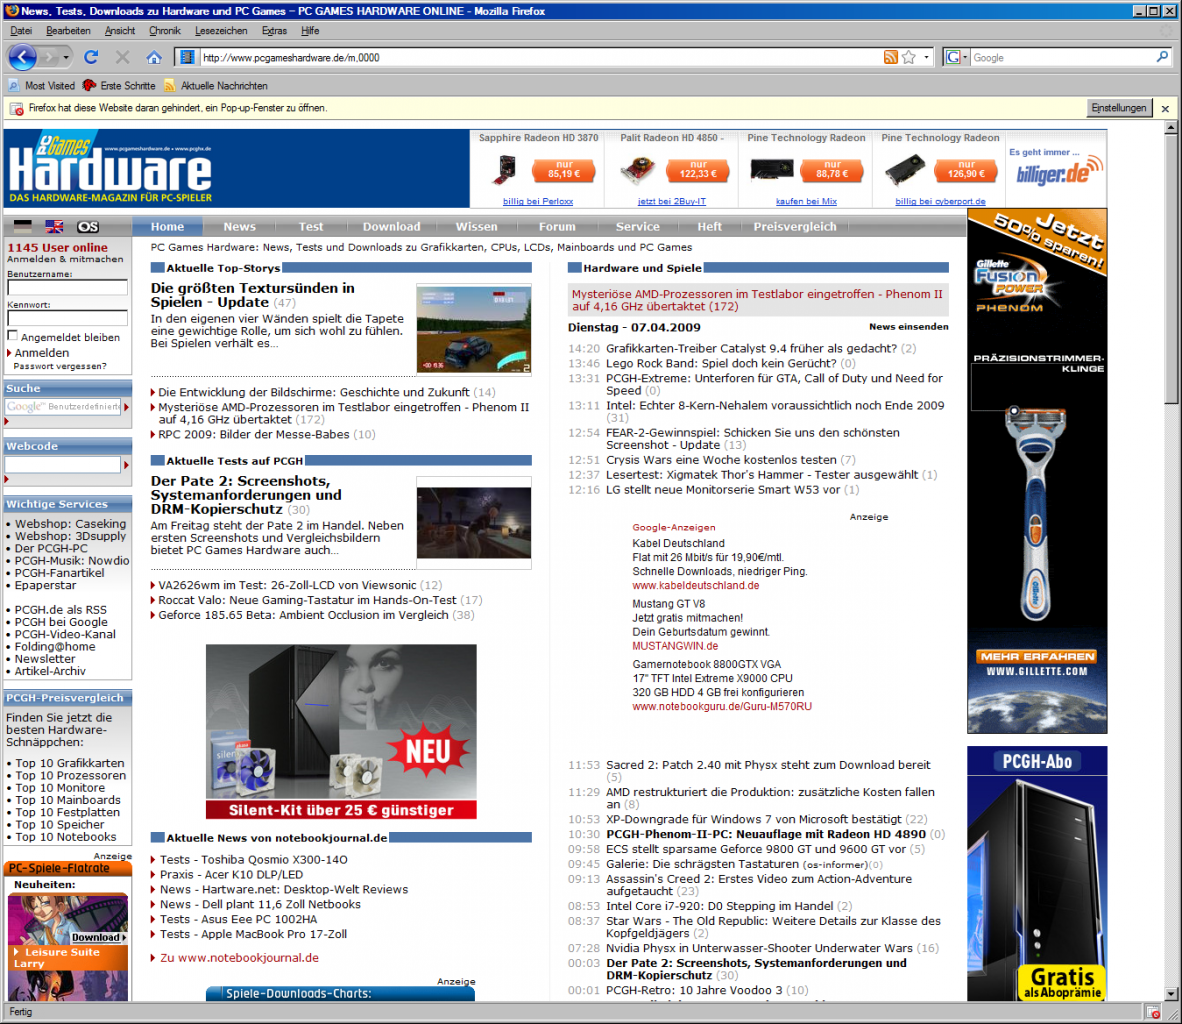Bookmark the page with the star icon

[x=909, y=57]
